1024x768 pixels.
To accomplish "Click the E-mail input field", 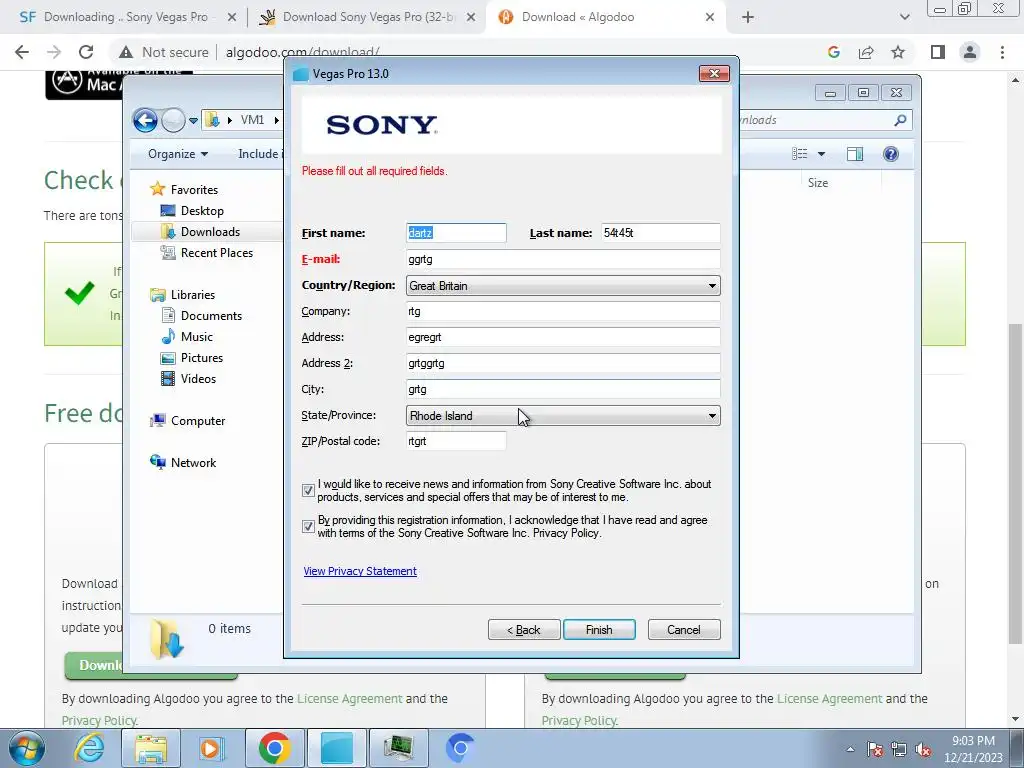I will (x=563, y=259).
